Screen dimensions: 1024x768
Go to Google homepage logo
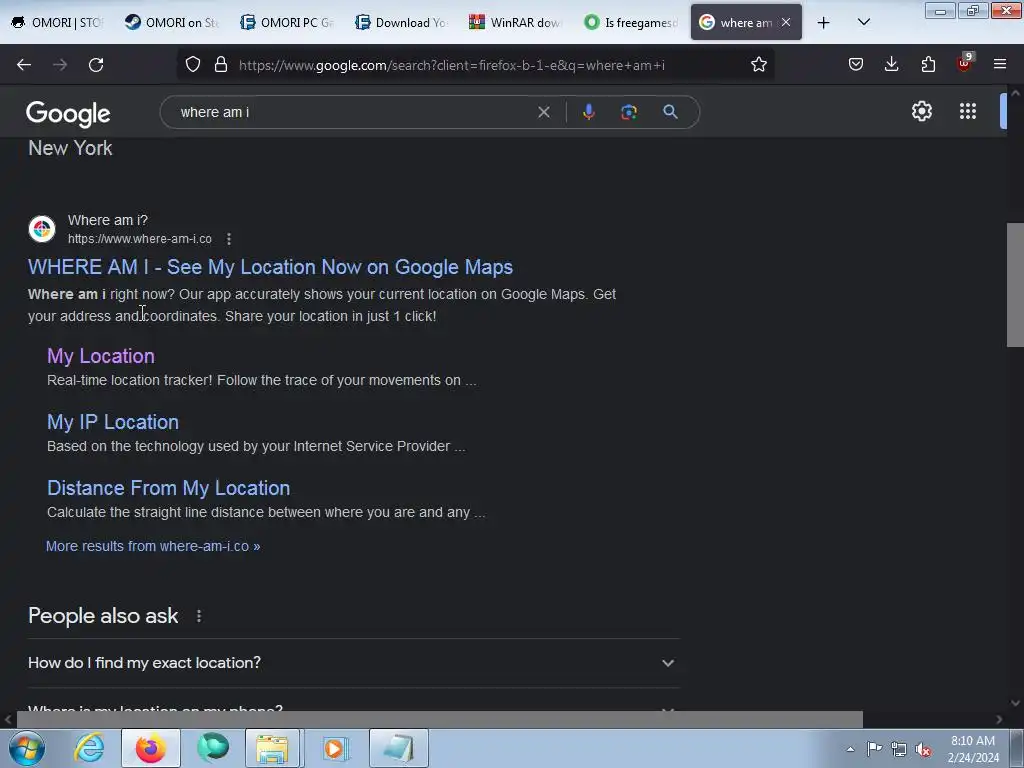click(68, 114)
